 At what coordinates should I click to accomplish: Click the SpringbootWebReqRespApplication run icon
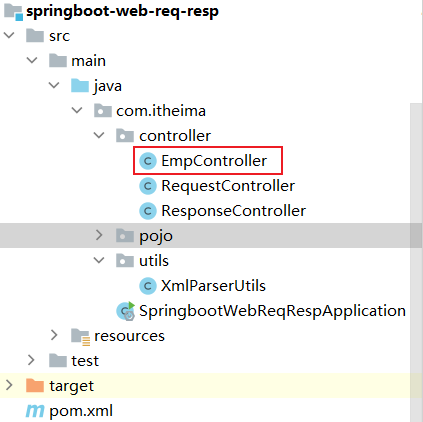tap(126, 311)
